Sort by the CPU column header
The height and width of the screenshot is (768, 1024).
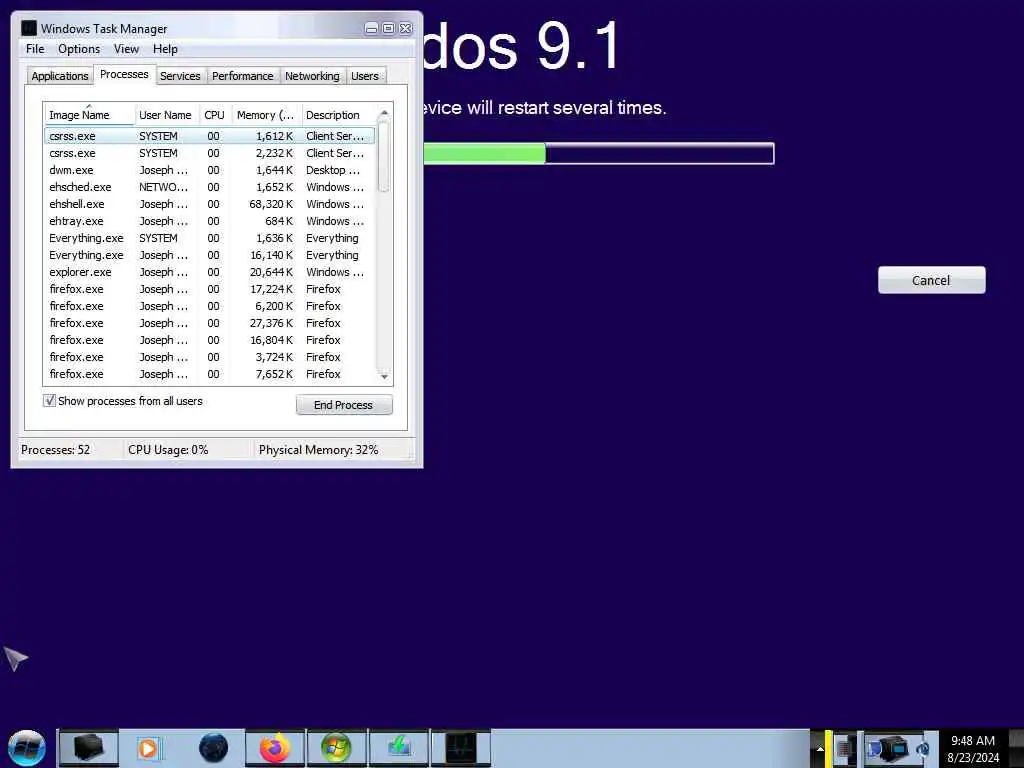[214, 115]
